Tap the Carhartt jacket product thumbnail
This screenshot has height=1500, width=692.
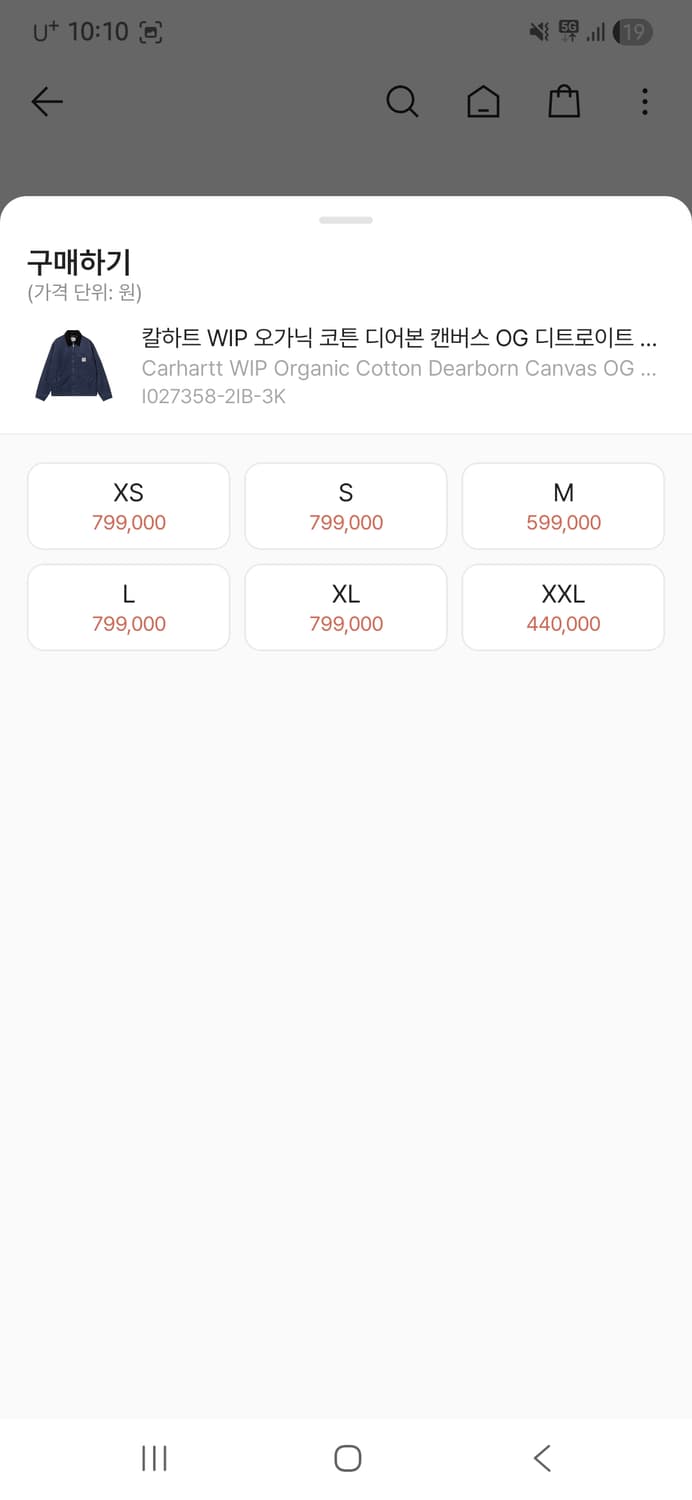point(73,365)
